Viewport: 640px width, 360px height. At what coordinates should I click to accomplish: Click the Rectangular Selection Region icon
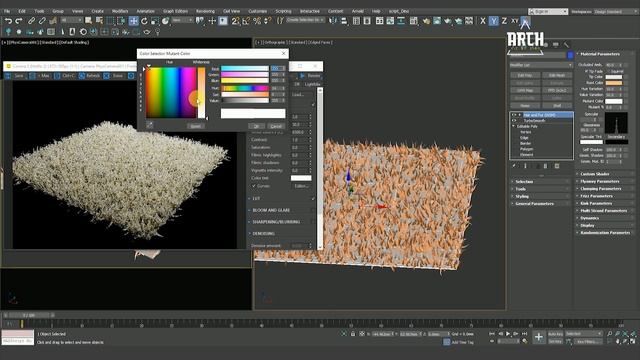tap(110, 20)
